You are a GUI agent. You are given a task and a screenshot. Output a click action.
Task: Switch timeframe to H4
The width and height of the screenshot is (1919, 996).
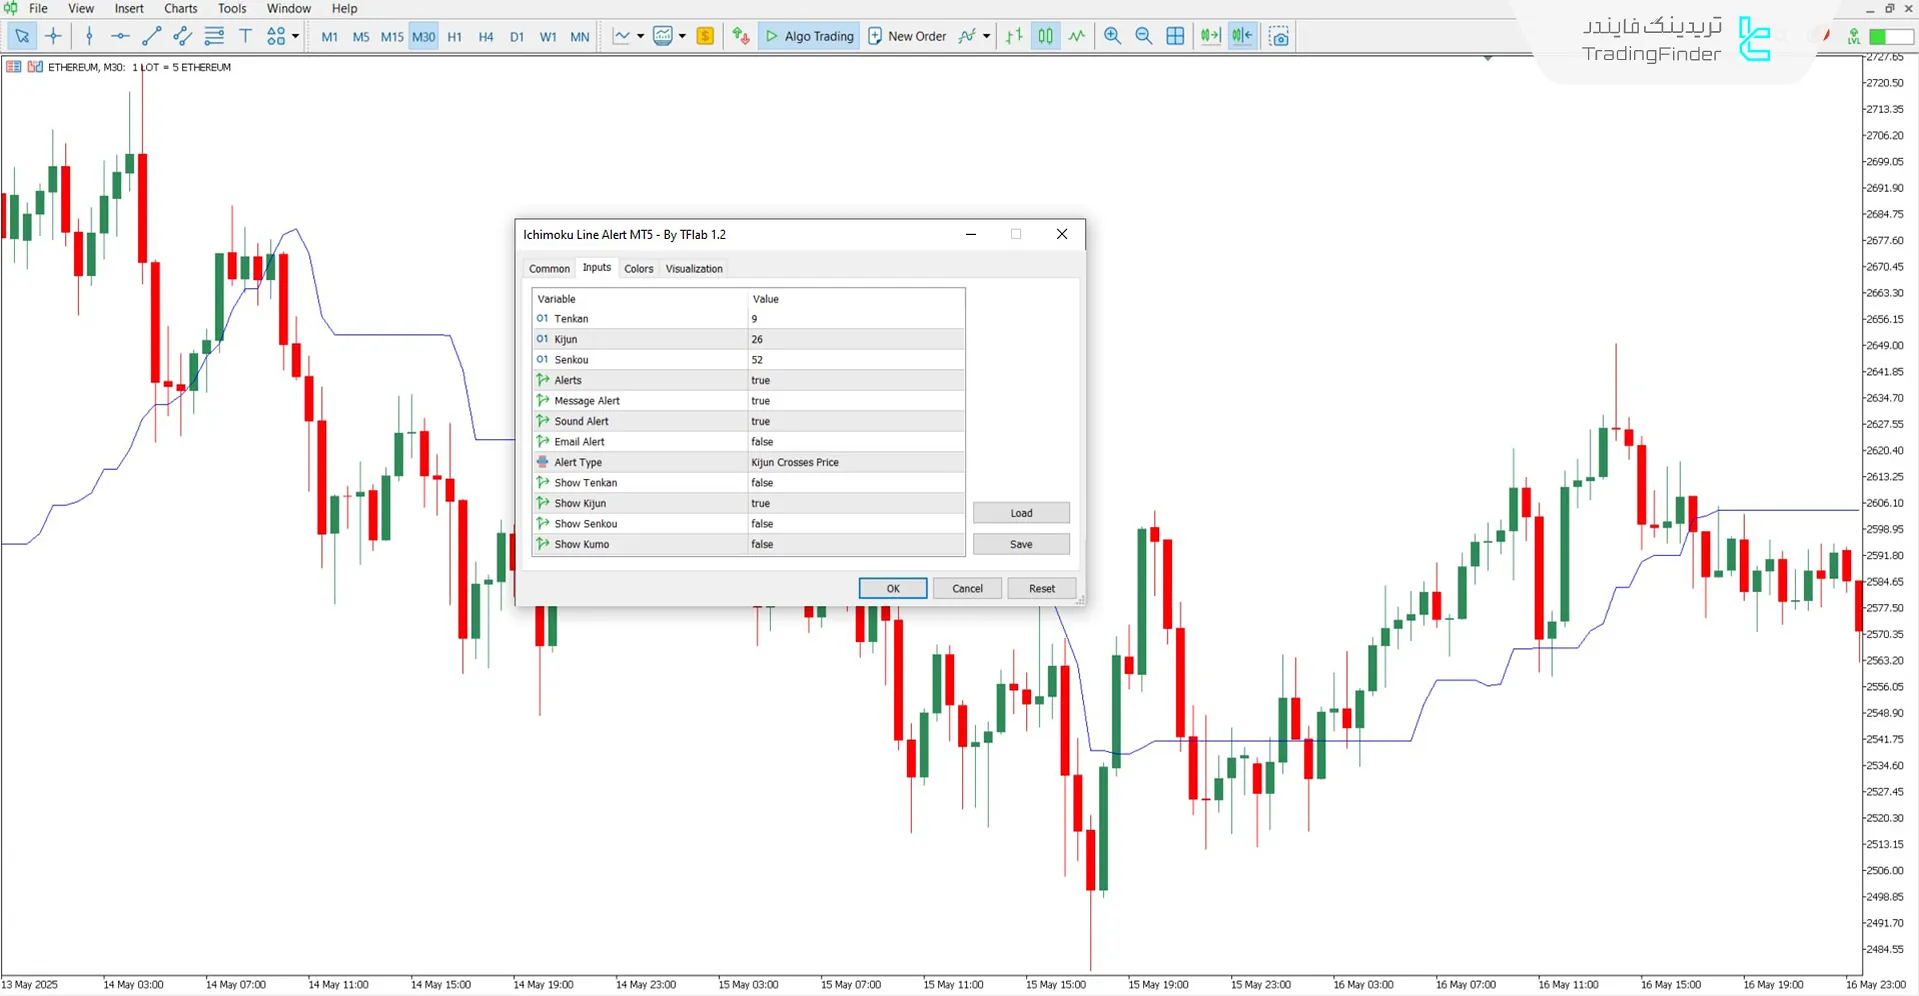(x=486, y=36)
